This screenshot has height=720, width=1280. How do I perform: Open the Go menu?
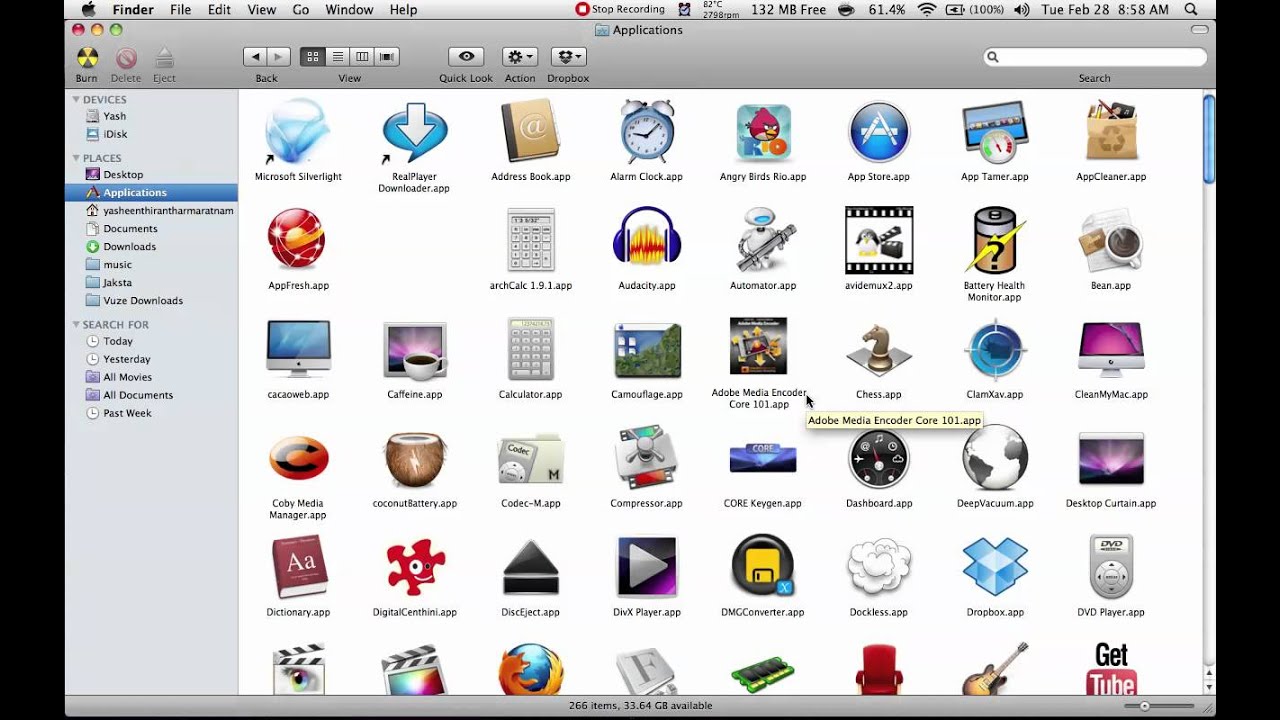(301, 9)
